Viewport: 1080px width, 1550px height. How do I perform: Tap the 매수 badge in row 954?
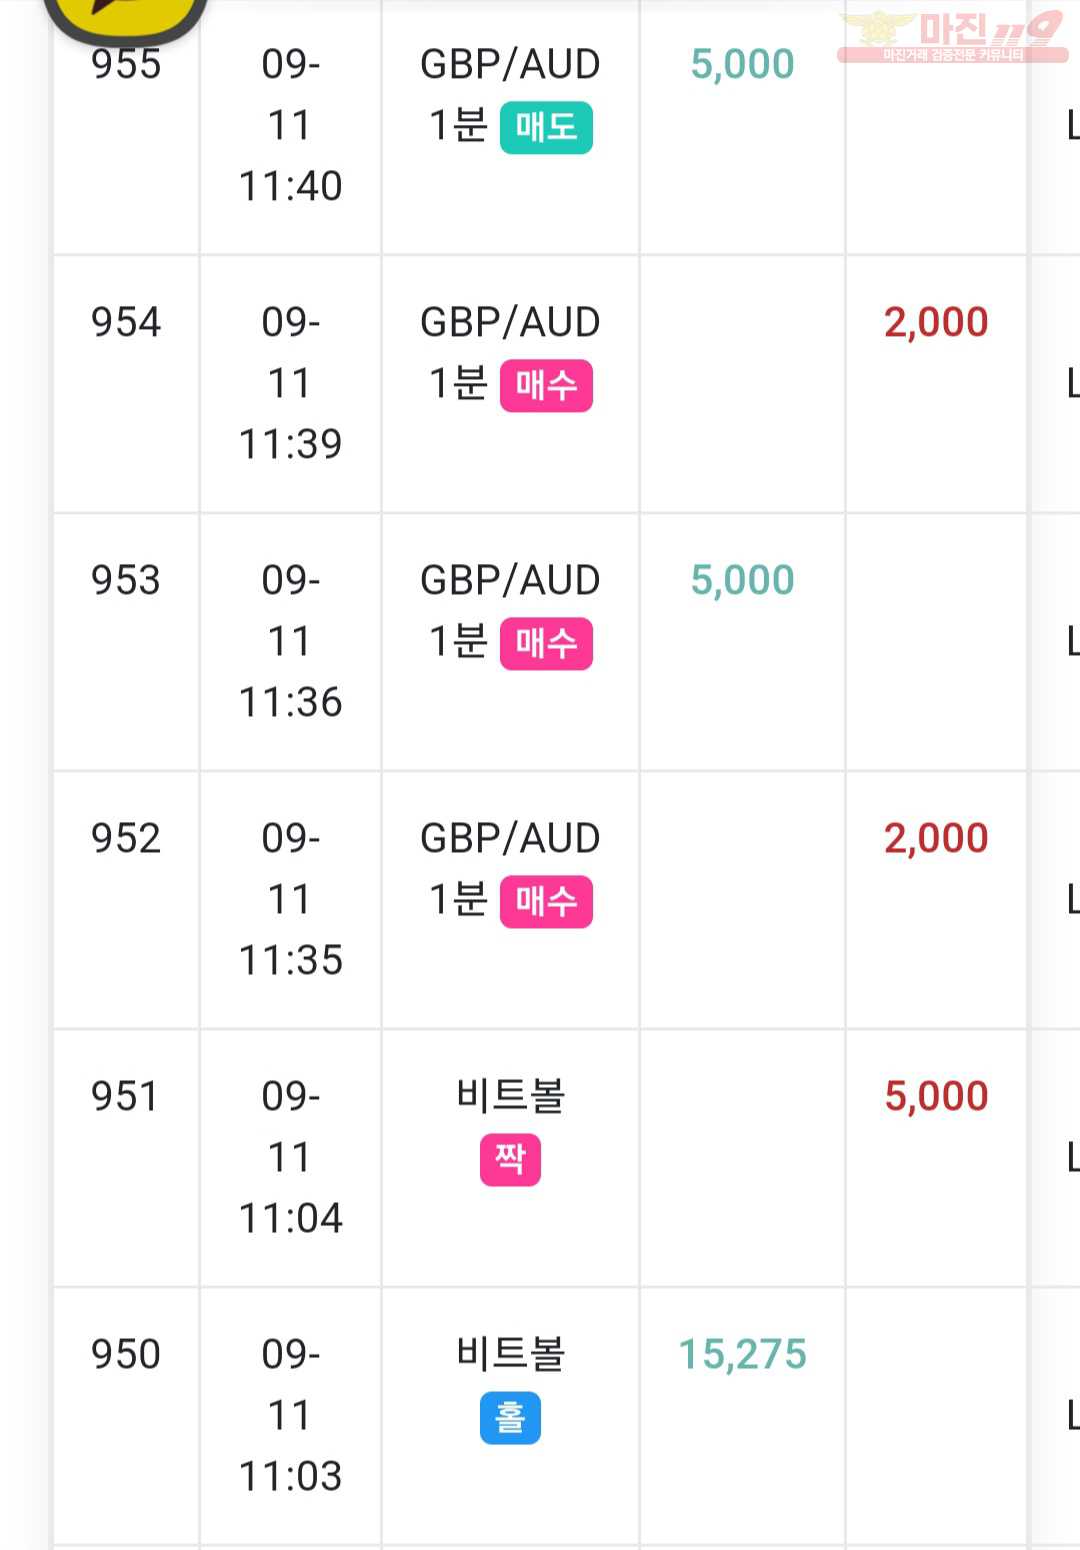(x=546, y=386)
